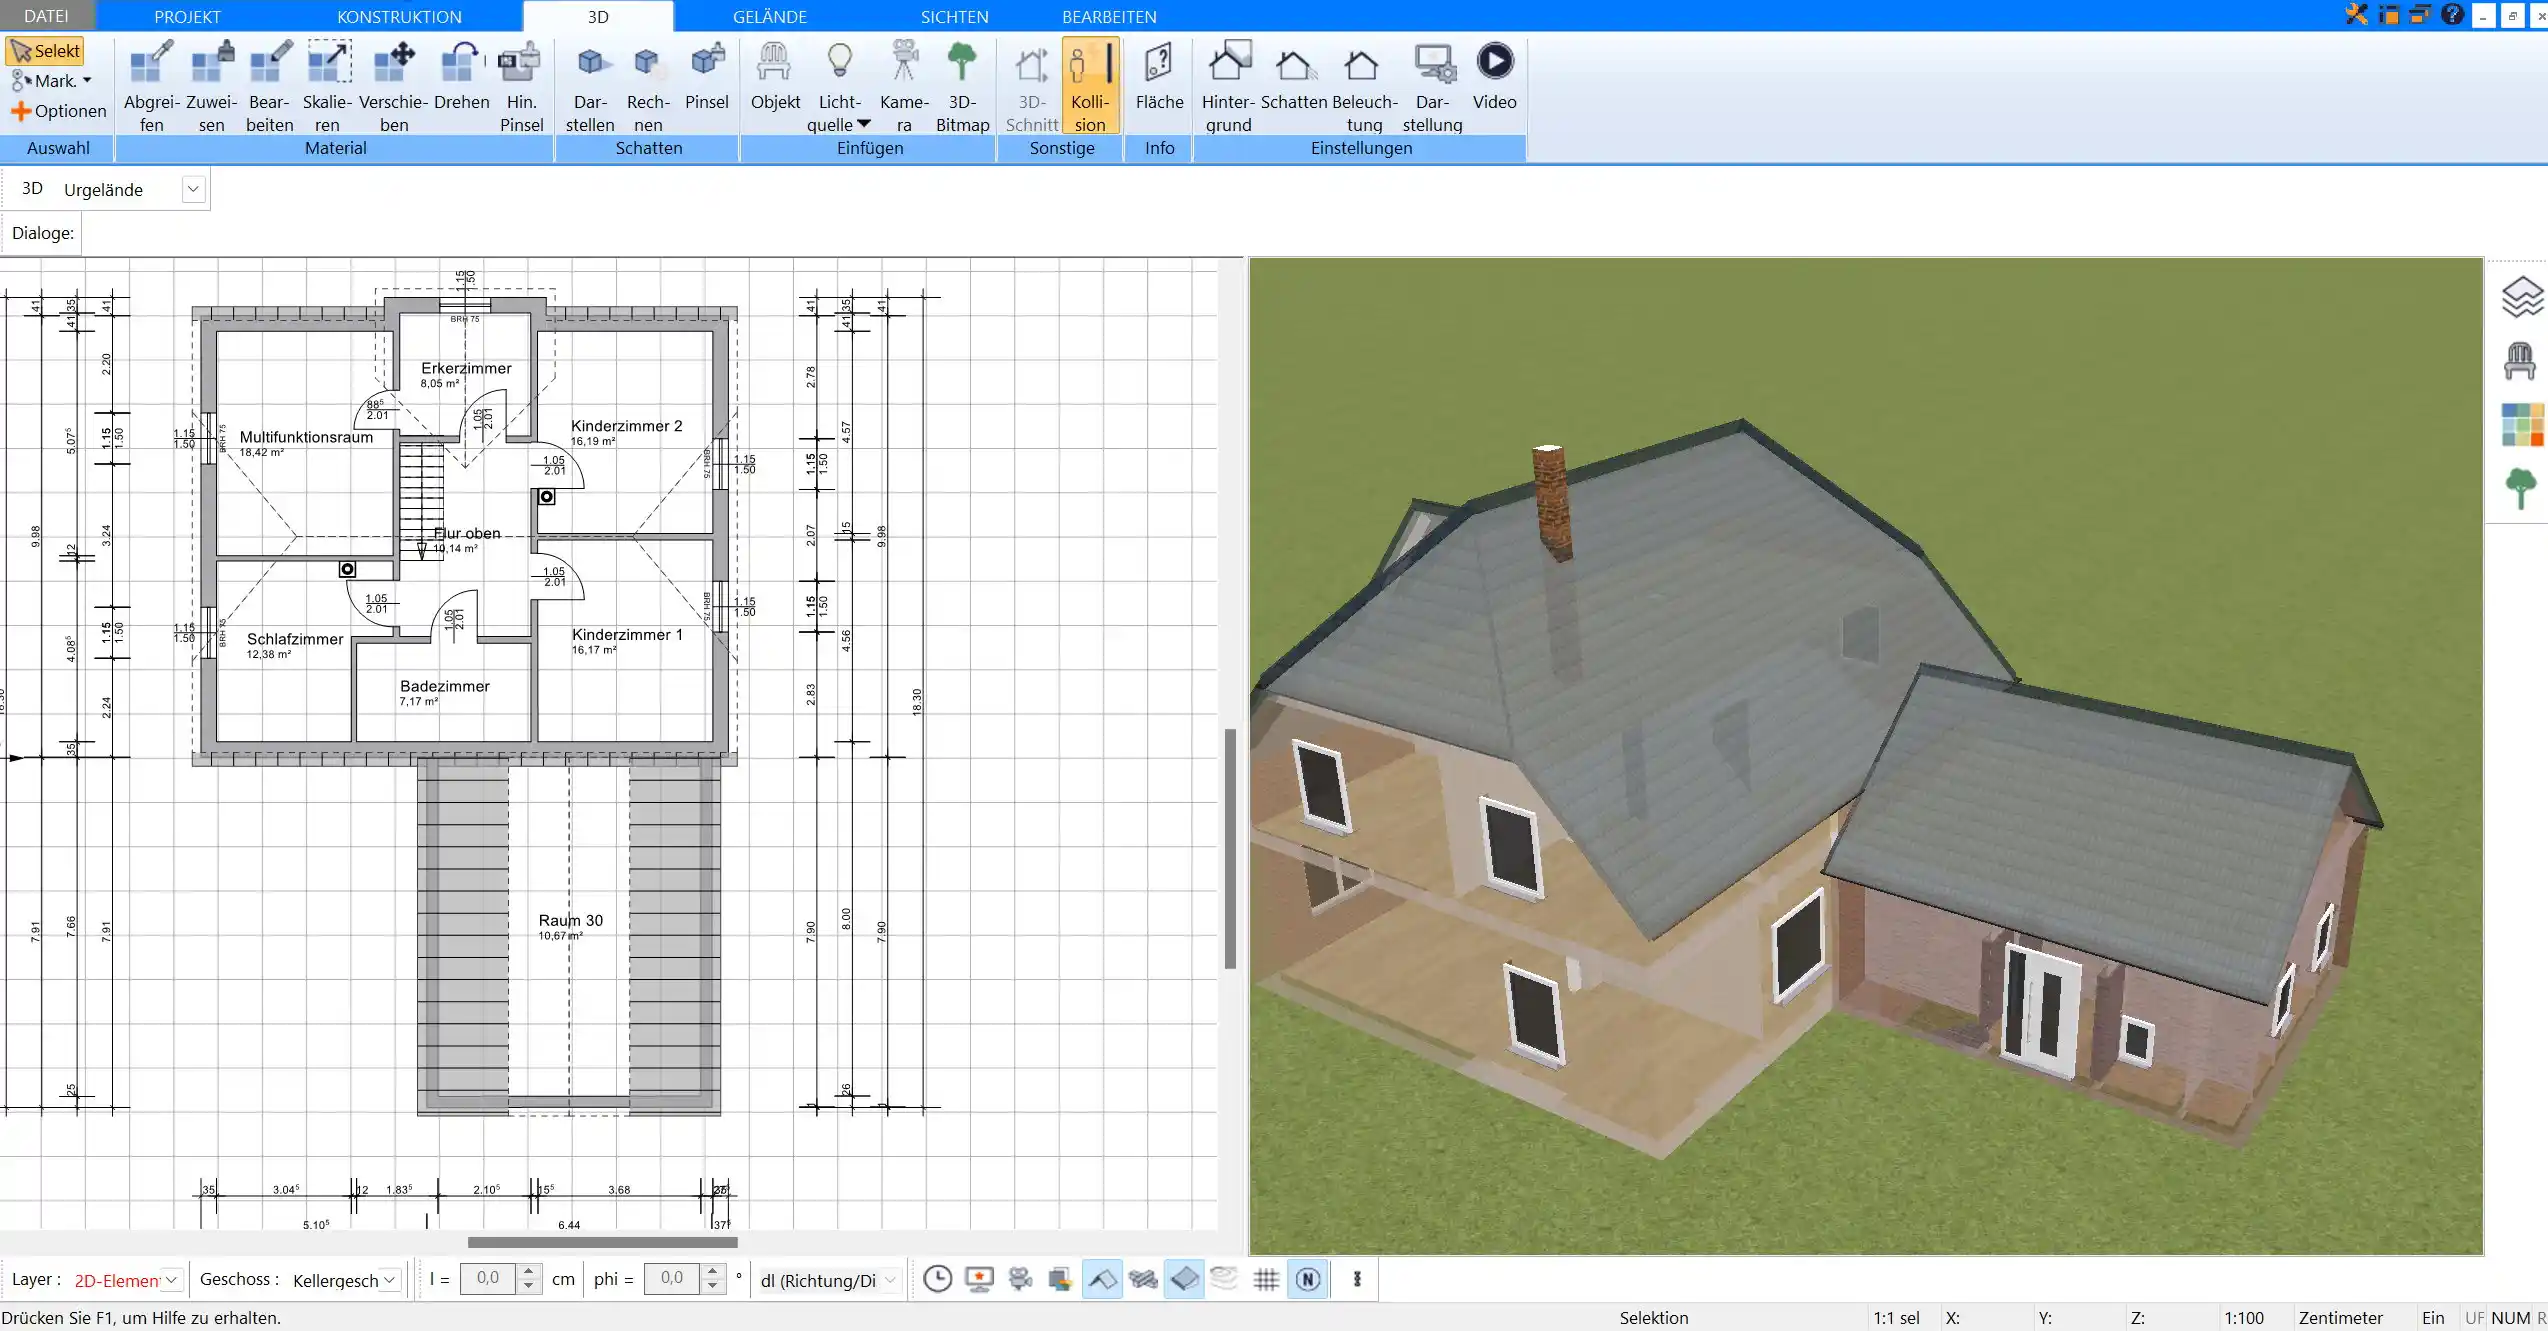Decrease the phi value with stepper

pyautogui.click(x=712, y=1286)
